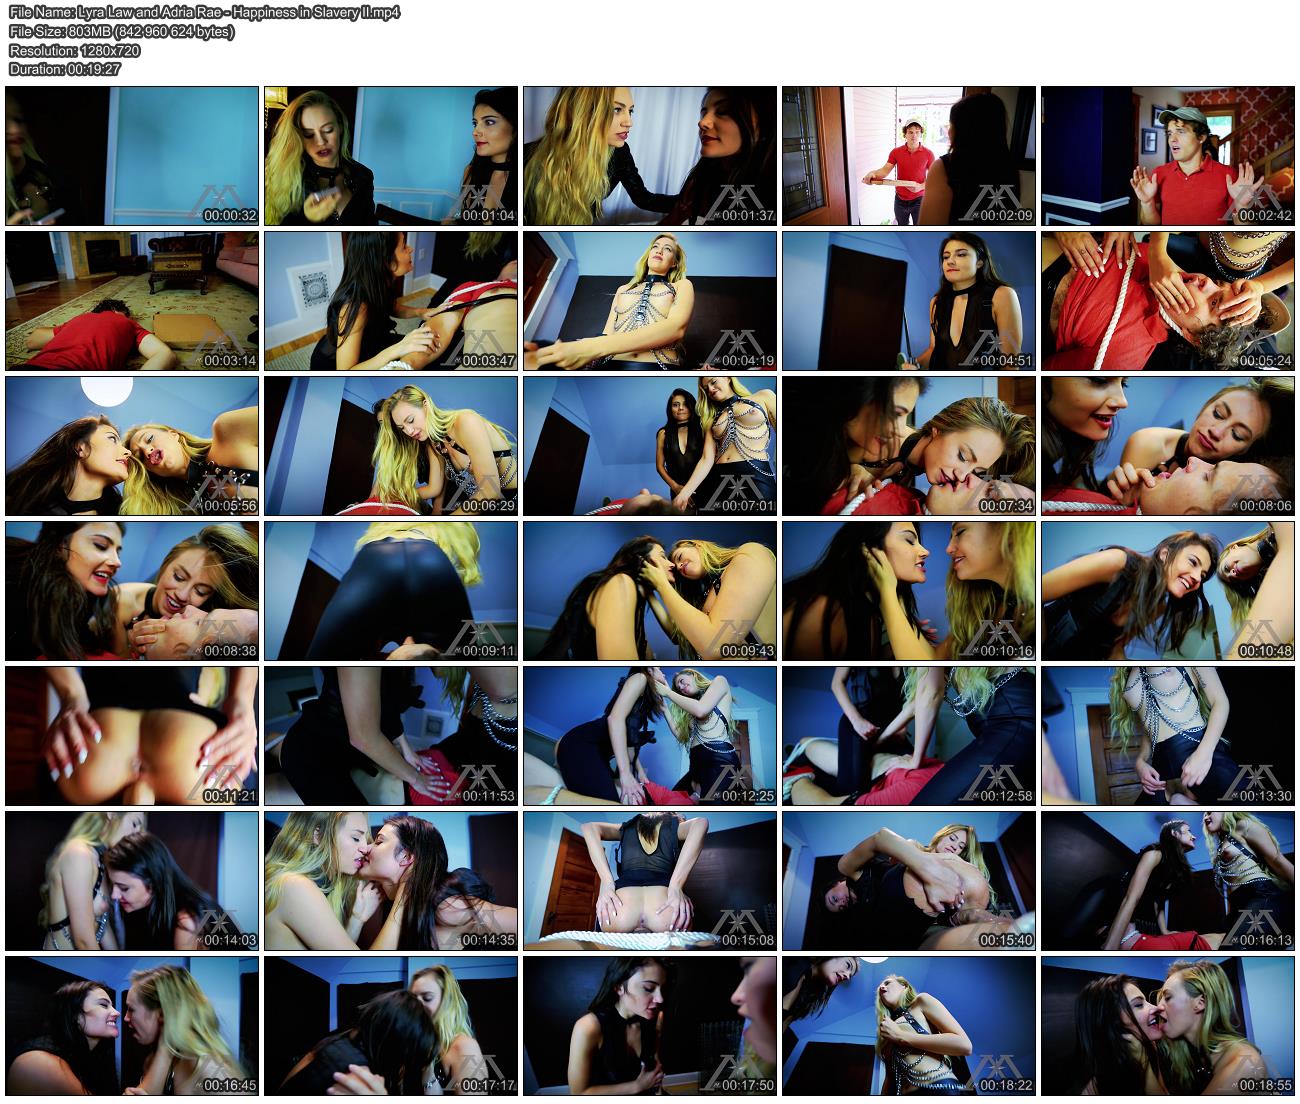Open the frame labeled 00:10:48
Viewport: 1300px width, 1104px height.
tap(1167, 591)
